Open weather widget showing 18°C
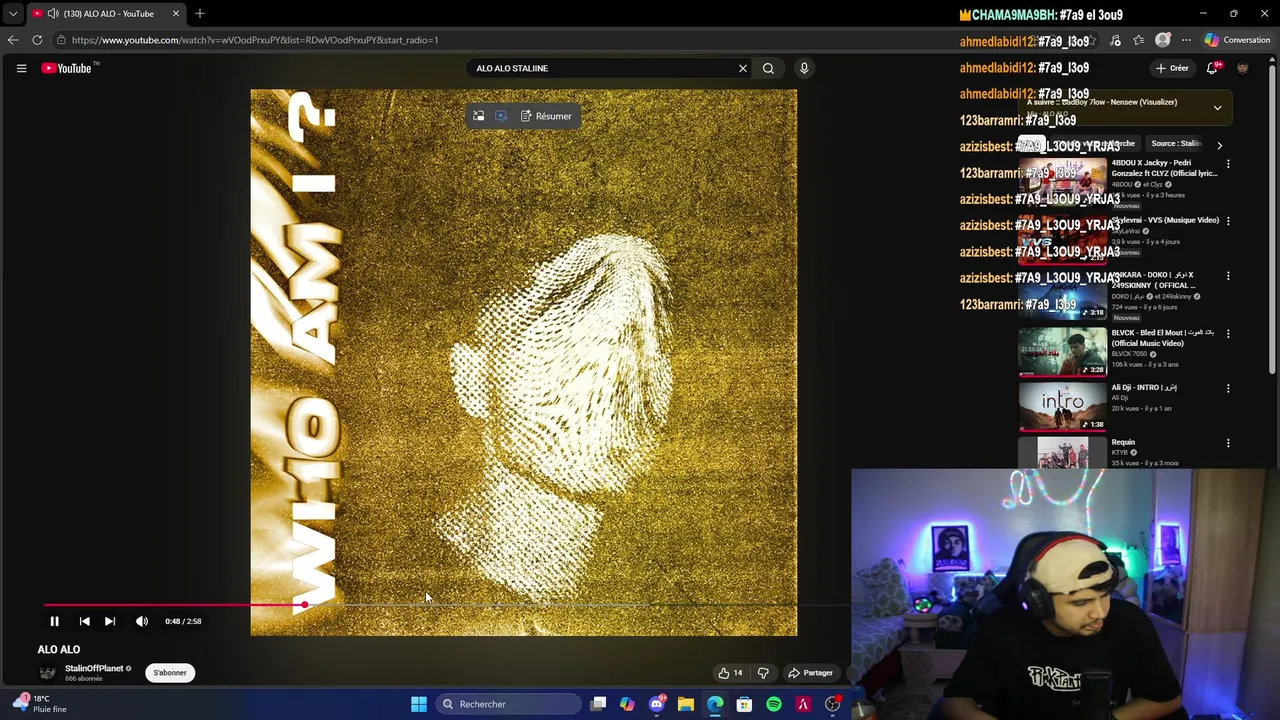 (x=38, y=703)
